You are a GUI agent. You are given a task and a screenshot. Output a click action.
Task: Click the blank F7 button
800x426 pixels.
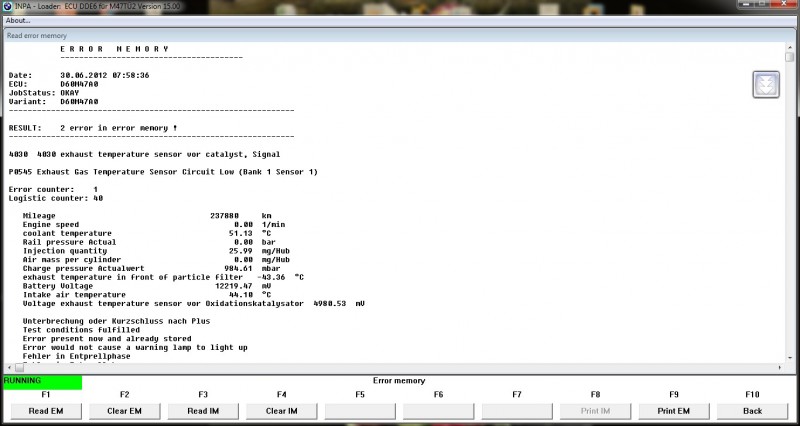(517, 411)
